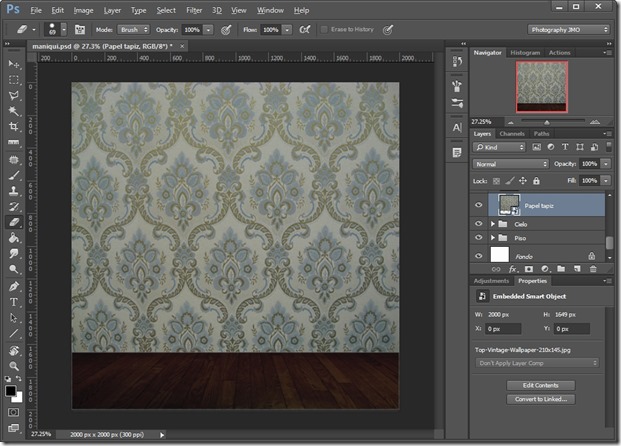Viewport: 621px width, 446px height.
Task: Select the Polygonal Lasso tool
Action: (14, 95)
